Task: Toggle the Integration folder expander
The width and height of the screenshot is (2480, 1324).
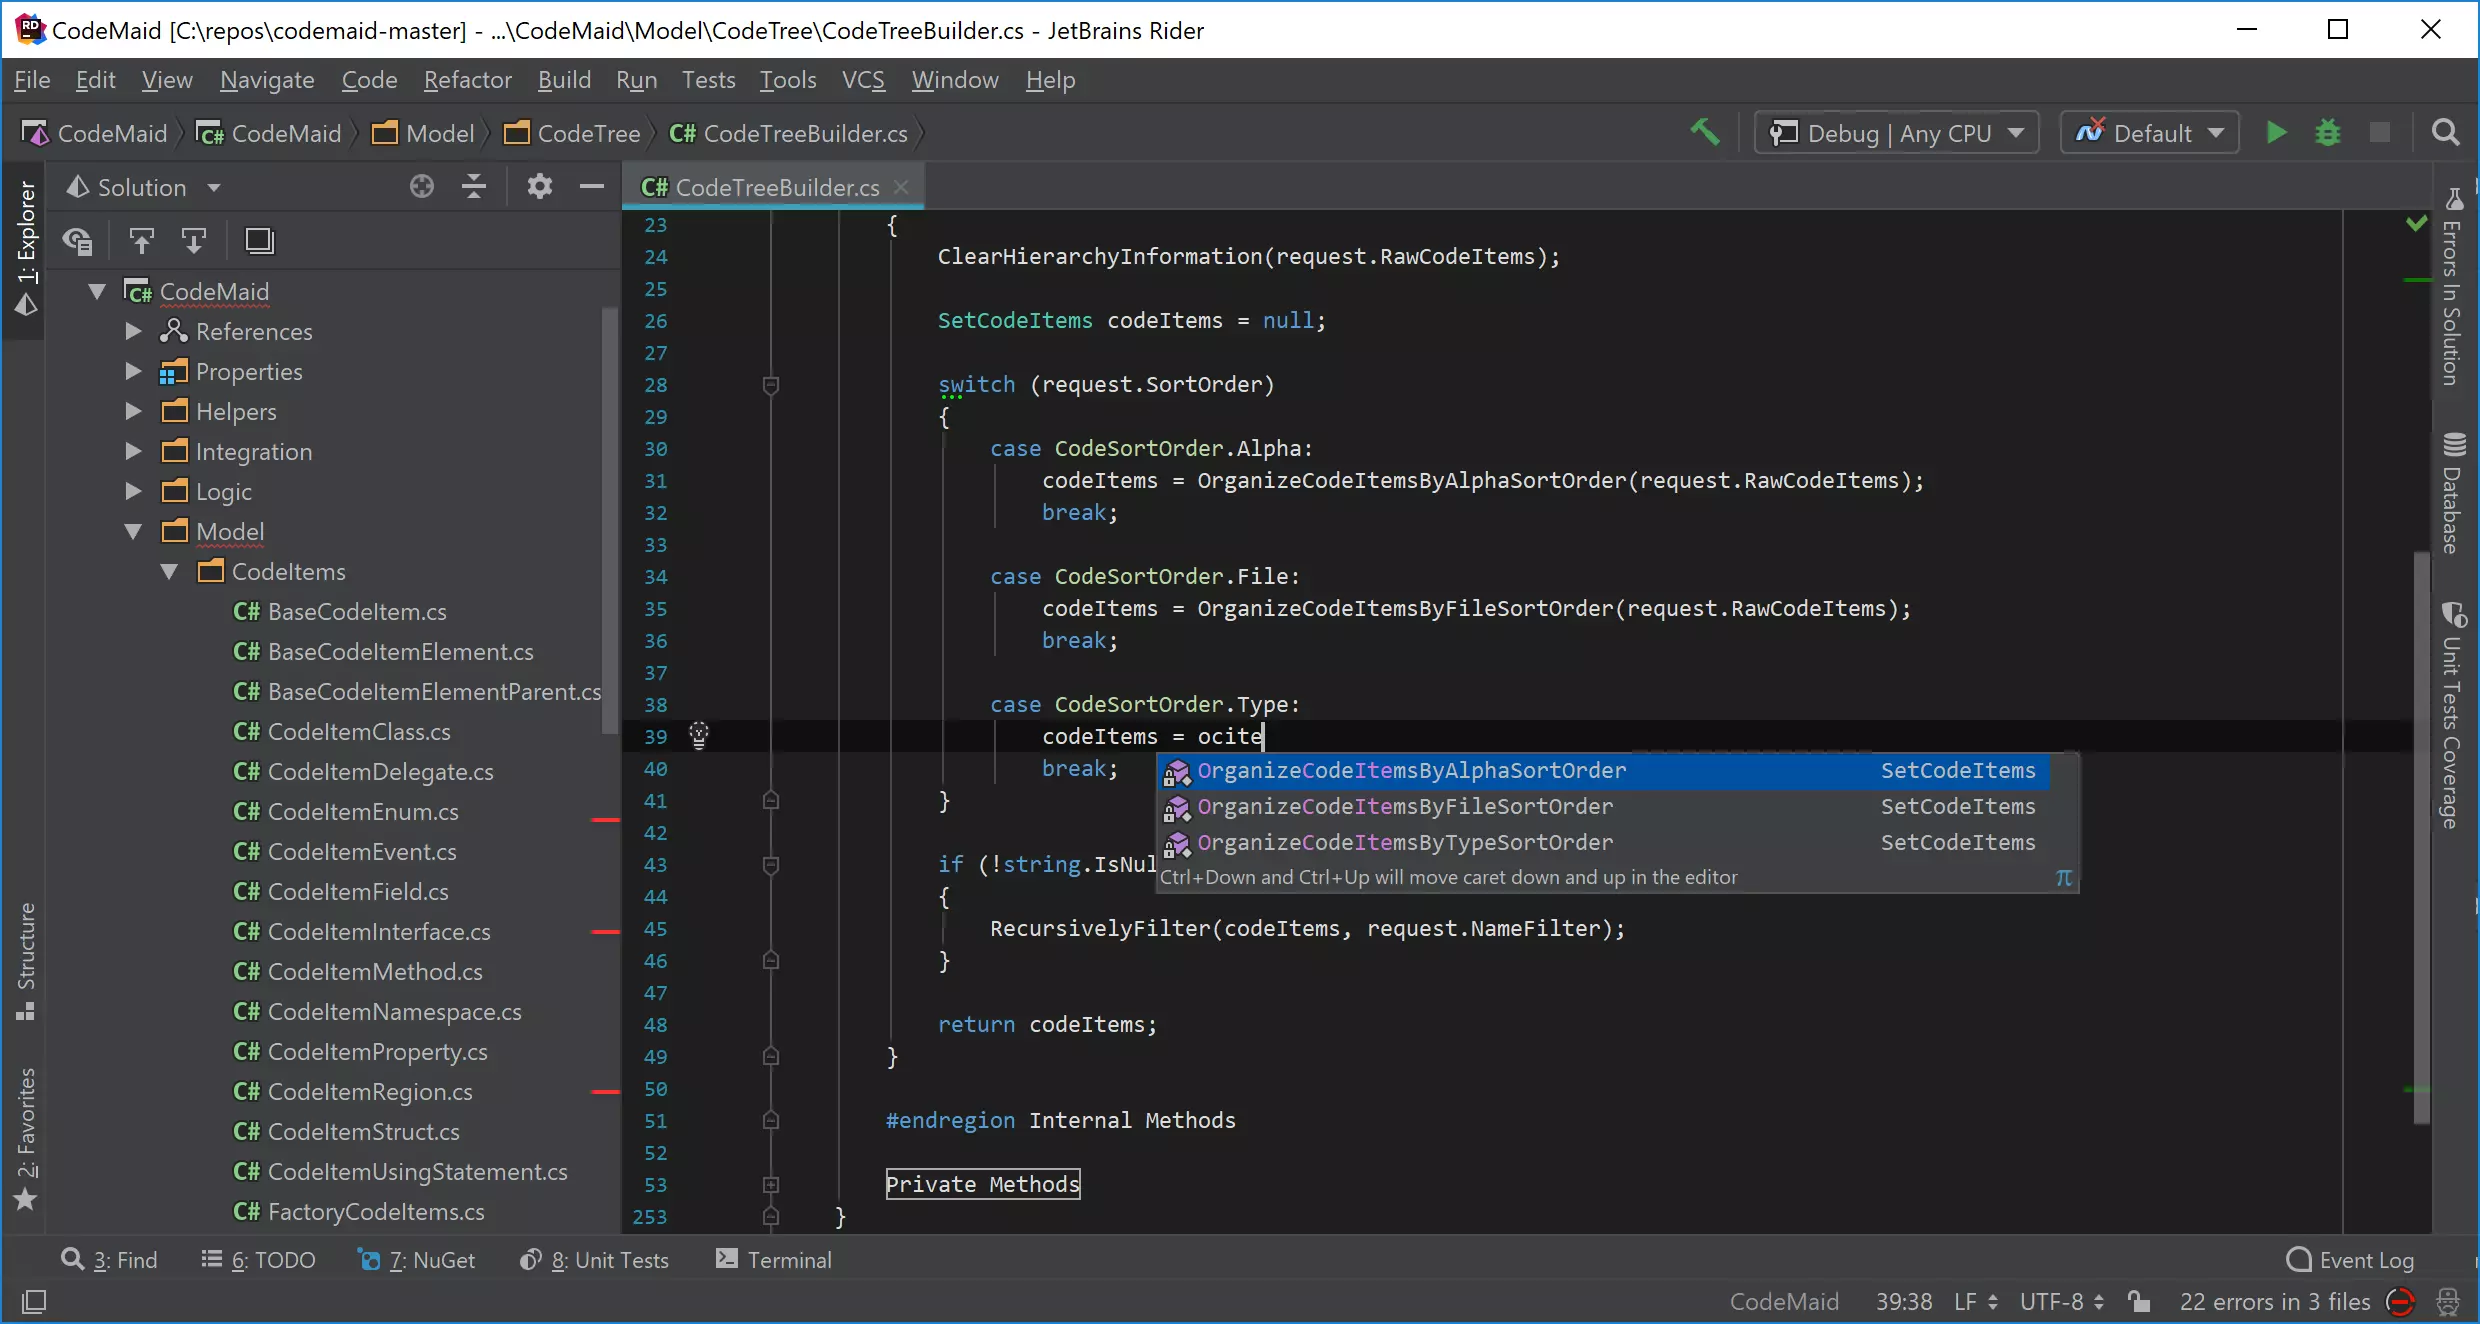Action: 133,451
